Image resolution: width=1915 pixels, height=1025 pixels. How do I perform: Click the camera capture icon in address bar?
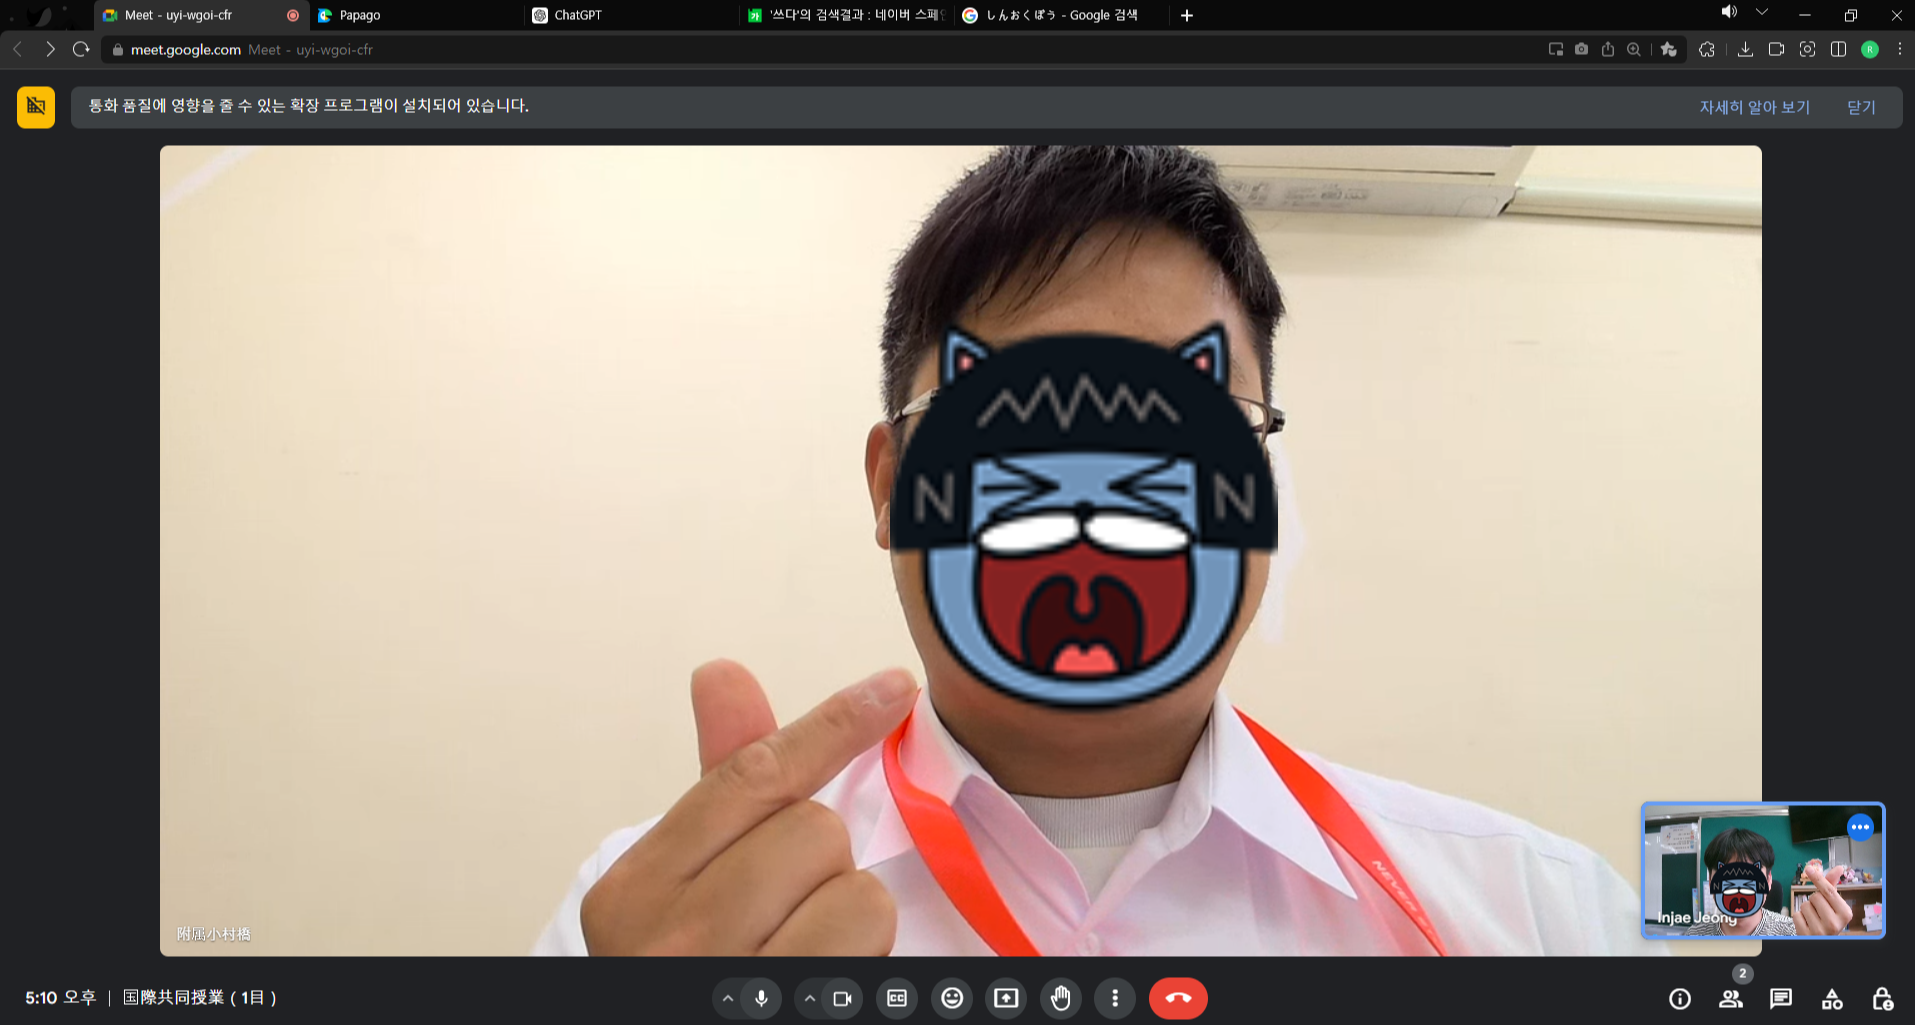(1581, 49)
